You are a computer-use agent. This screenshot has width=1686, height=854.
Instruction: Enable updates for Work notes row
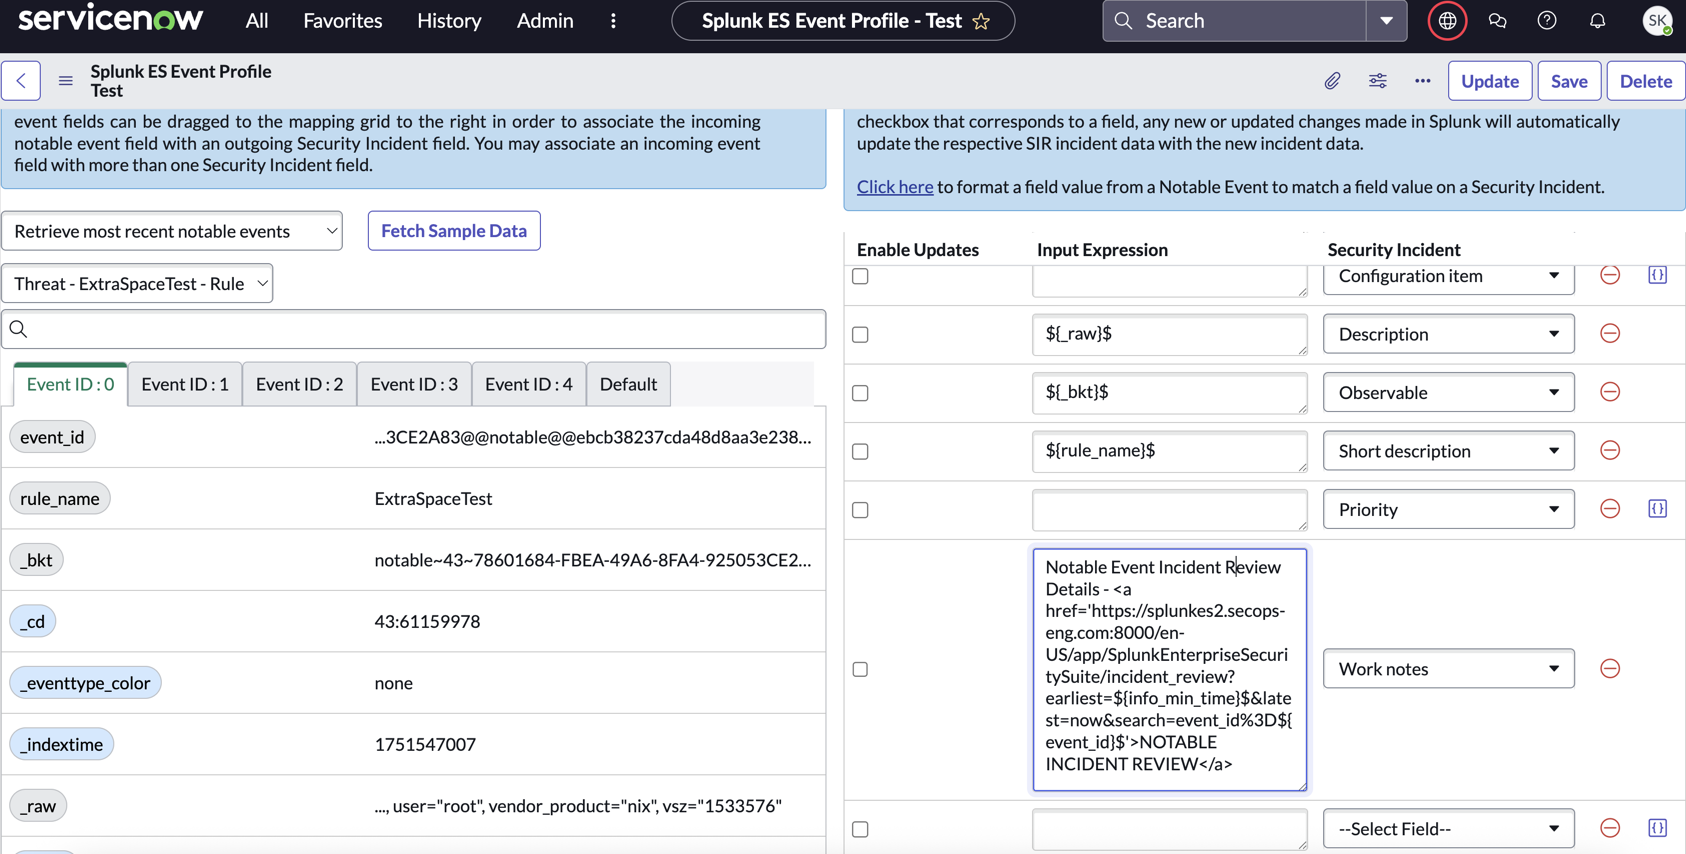860,670
